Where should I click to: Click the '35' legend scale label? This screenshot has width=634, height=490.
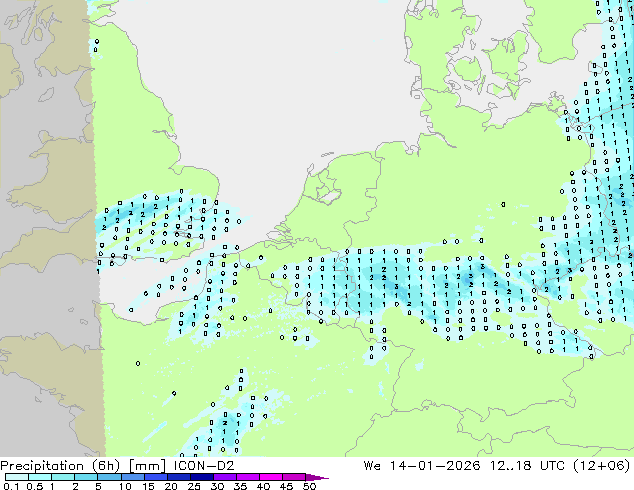240,486
